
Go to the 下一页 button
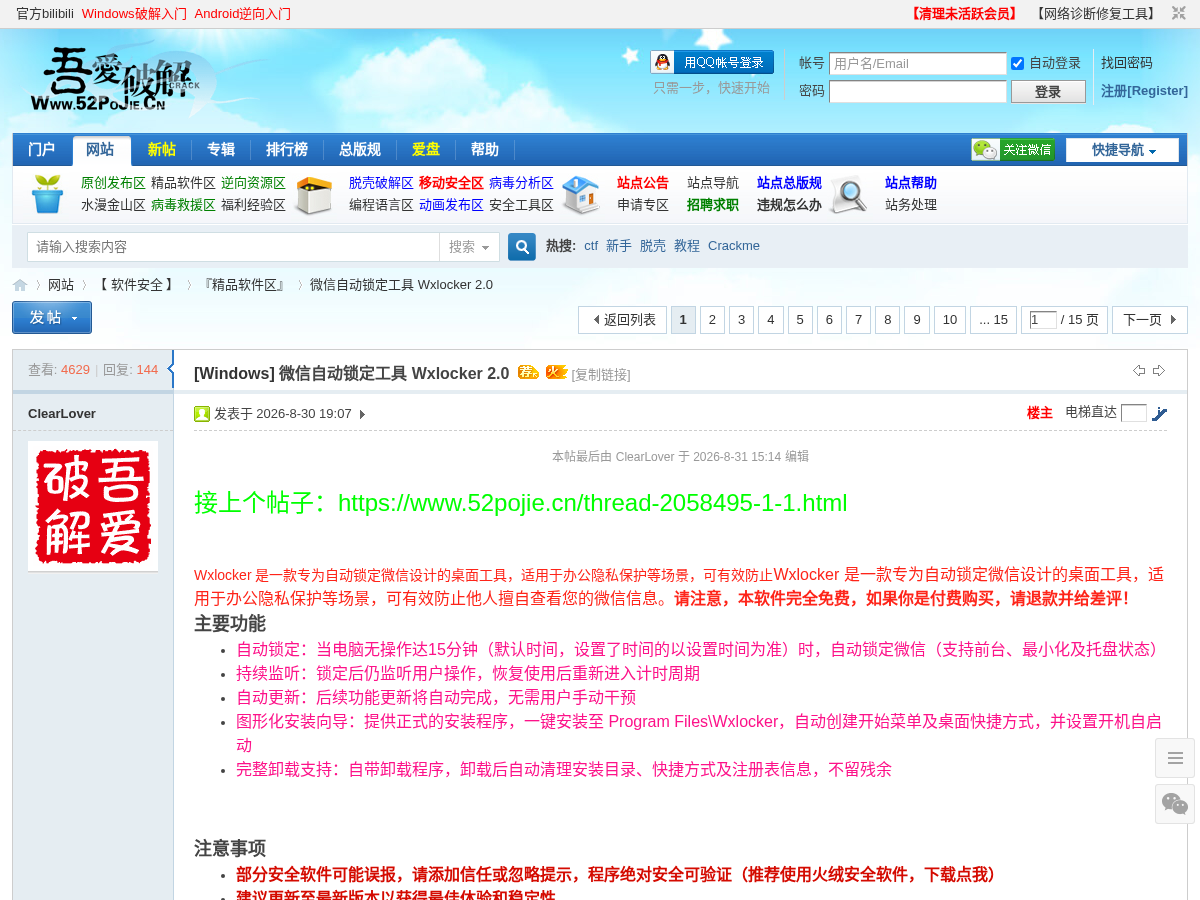1150,320
